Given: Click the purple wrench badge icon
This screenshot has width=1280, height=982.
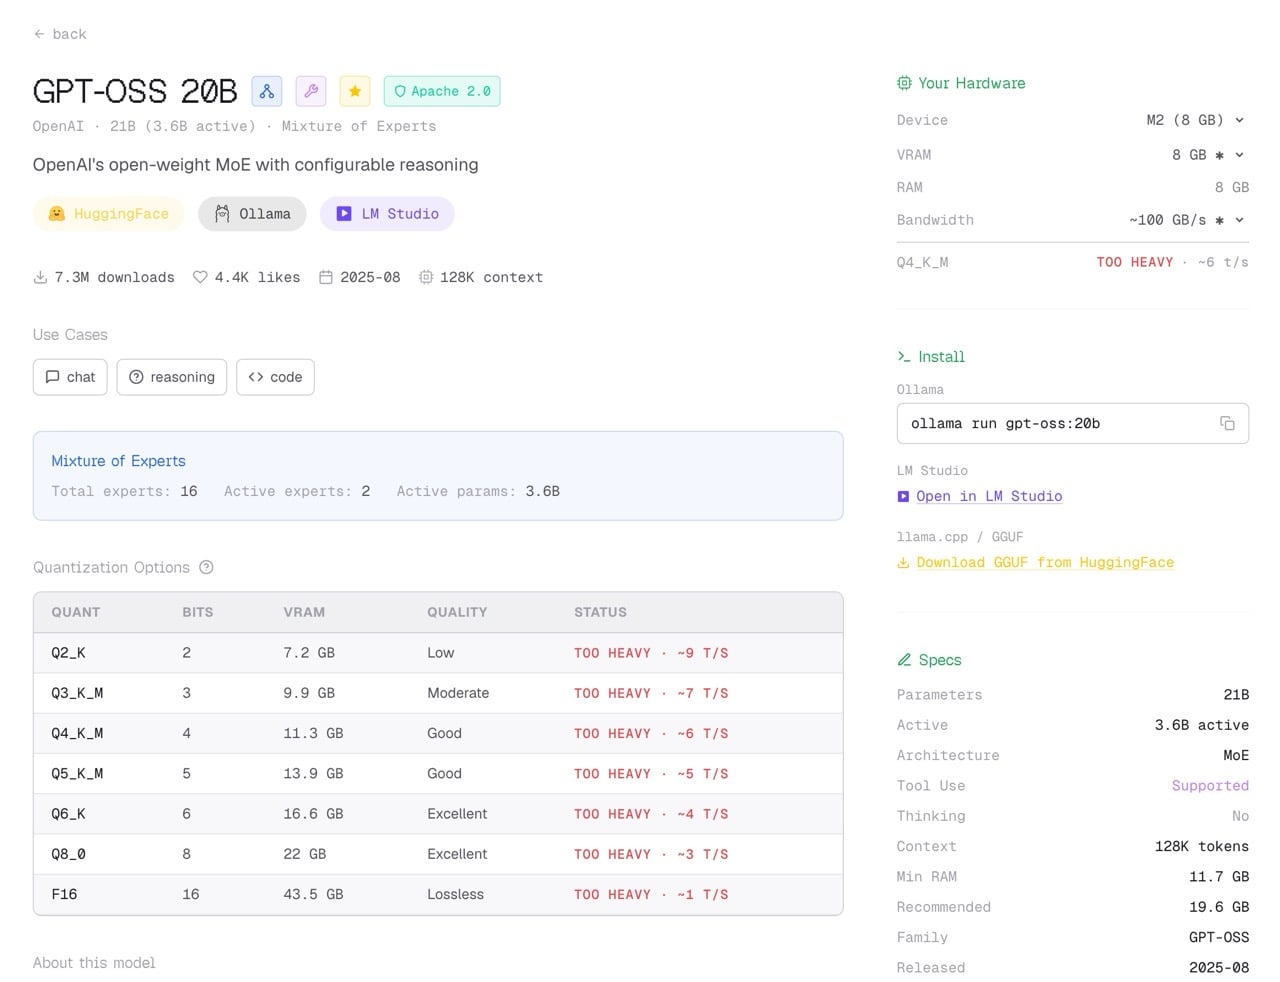Looking at the screenshot, I should [x=311, y=91].
